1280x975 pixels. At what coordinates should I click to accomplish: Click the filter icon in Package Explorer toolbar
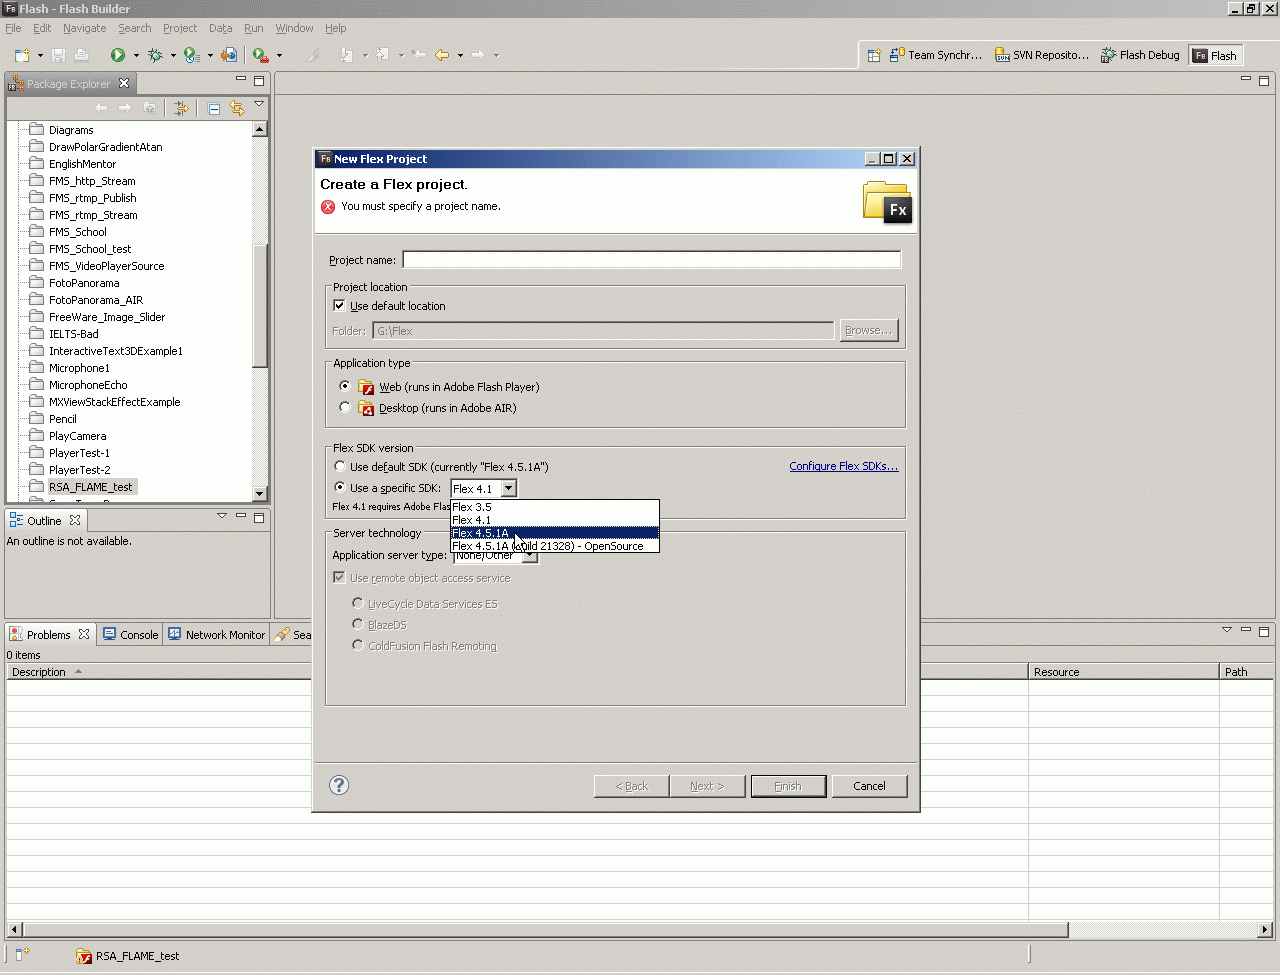(x=181, y=108)
